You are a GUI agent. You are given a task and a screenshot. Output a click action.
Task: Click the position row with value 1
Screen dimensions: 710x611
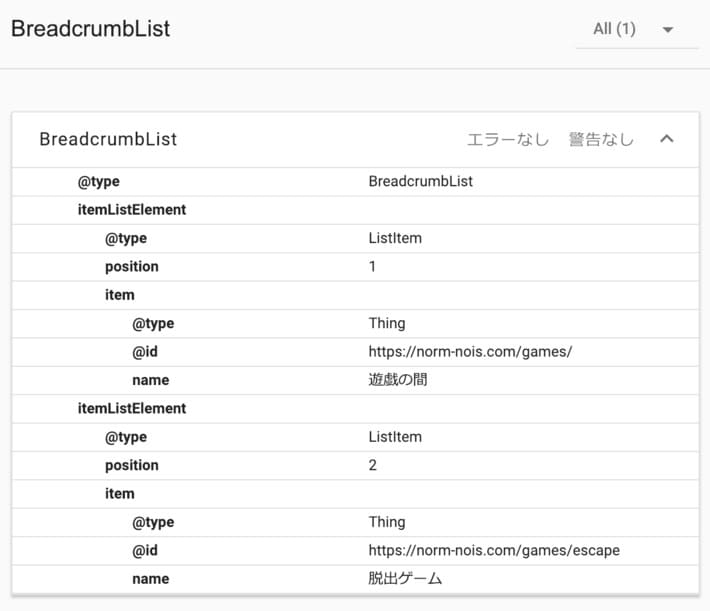[x=355, y=267]
